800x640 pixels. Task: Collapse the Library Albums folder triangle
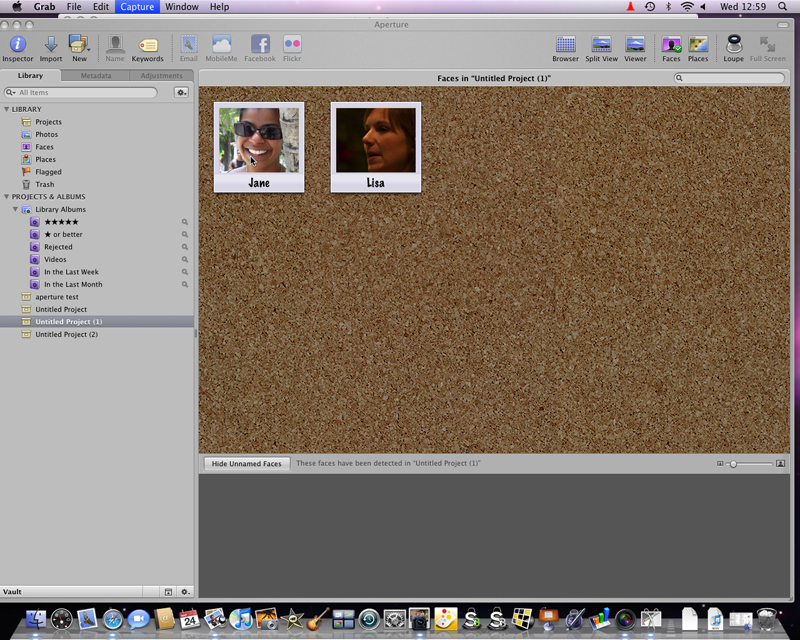(15, 209)
